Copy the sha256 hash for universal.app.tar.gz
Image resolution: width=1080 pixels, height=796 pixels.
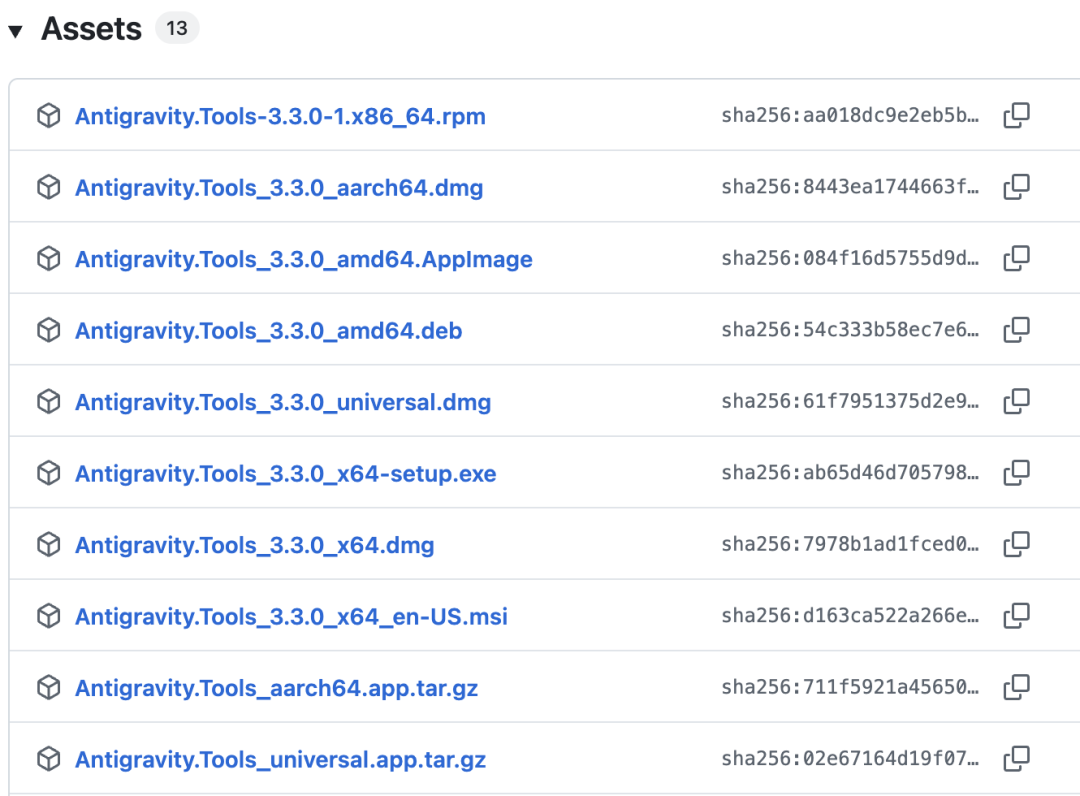tap(1017, 758)
